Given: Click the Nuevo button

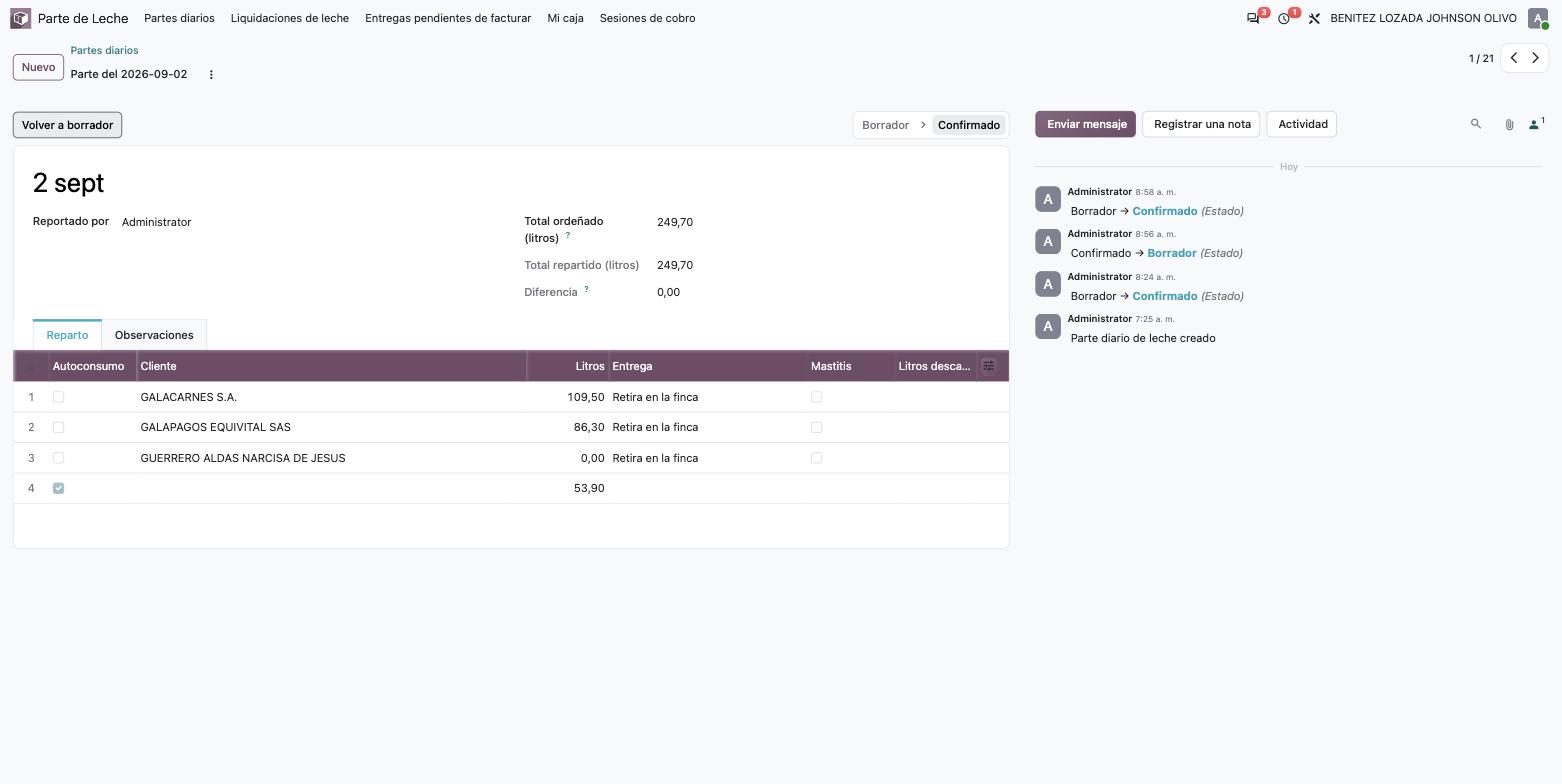Looking at the screenshot, I should 38,67.
